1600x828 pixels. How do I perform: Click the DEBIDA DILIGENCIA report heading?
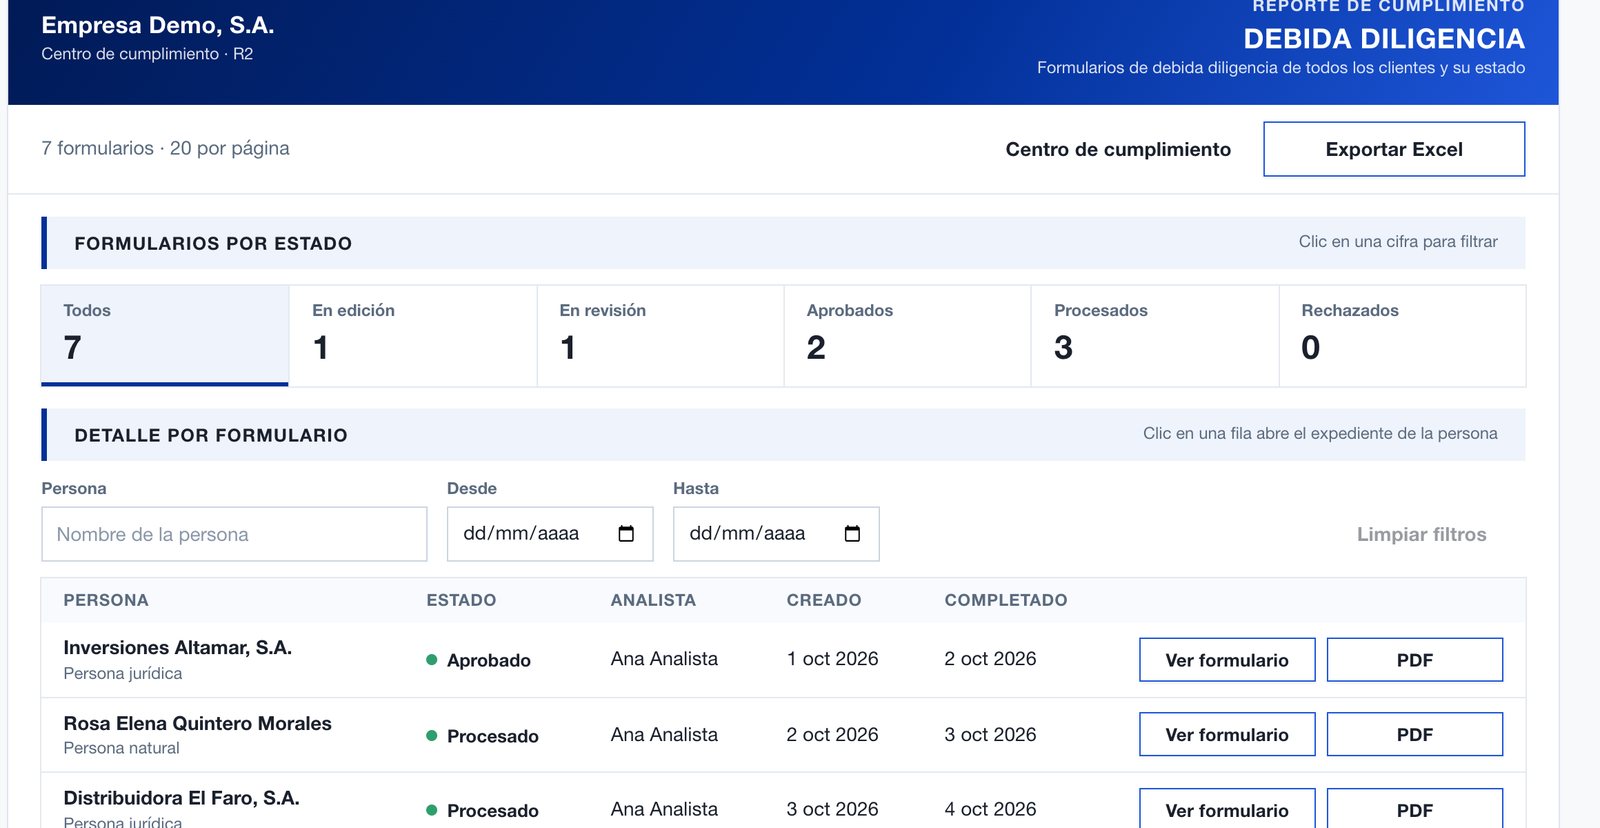pyautogui.click(x=1384, y=39)
